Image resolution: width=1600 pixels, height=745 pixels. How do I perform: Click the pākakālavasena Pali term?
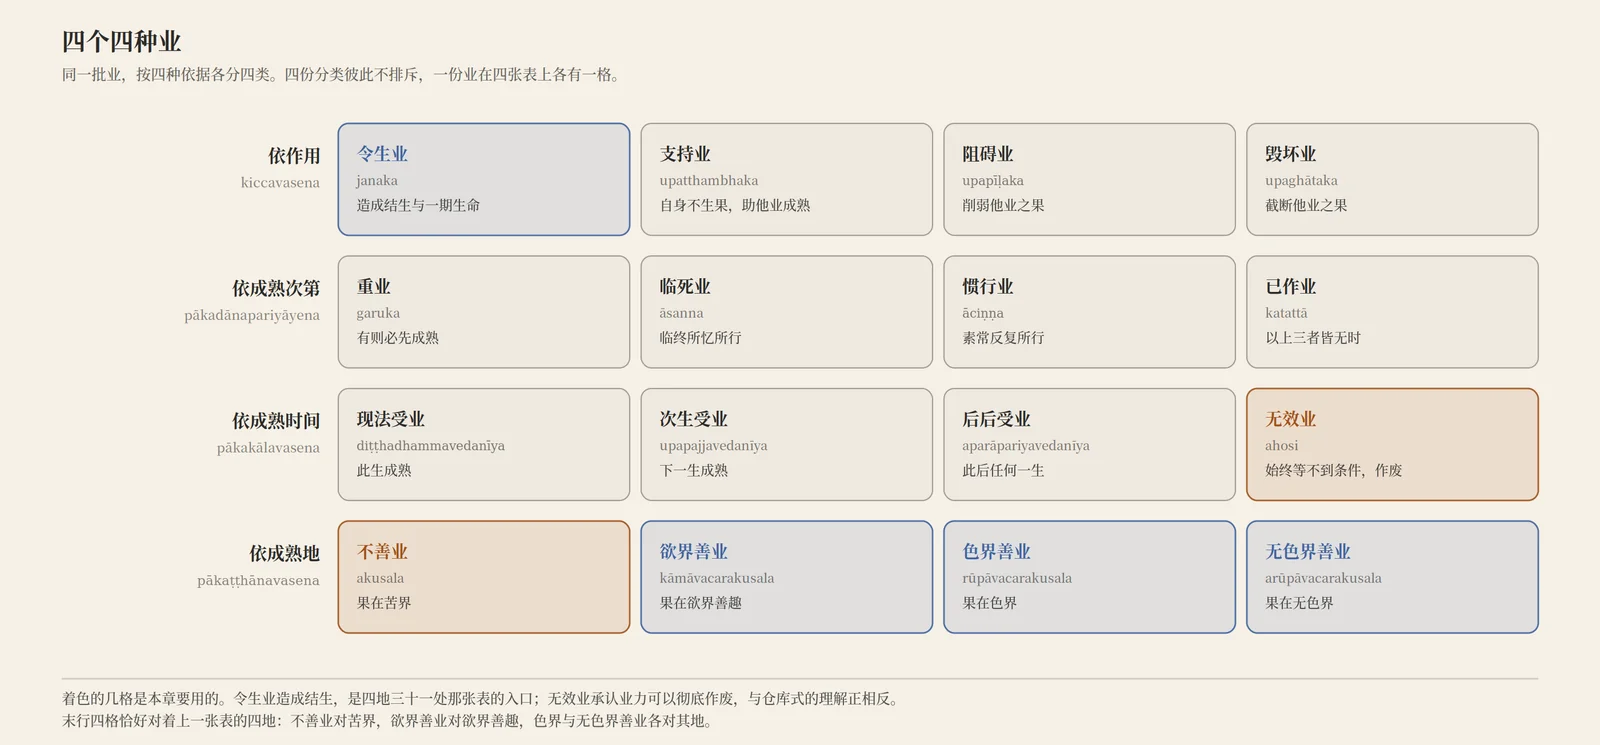[x=268, y=448]
